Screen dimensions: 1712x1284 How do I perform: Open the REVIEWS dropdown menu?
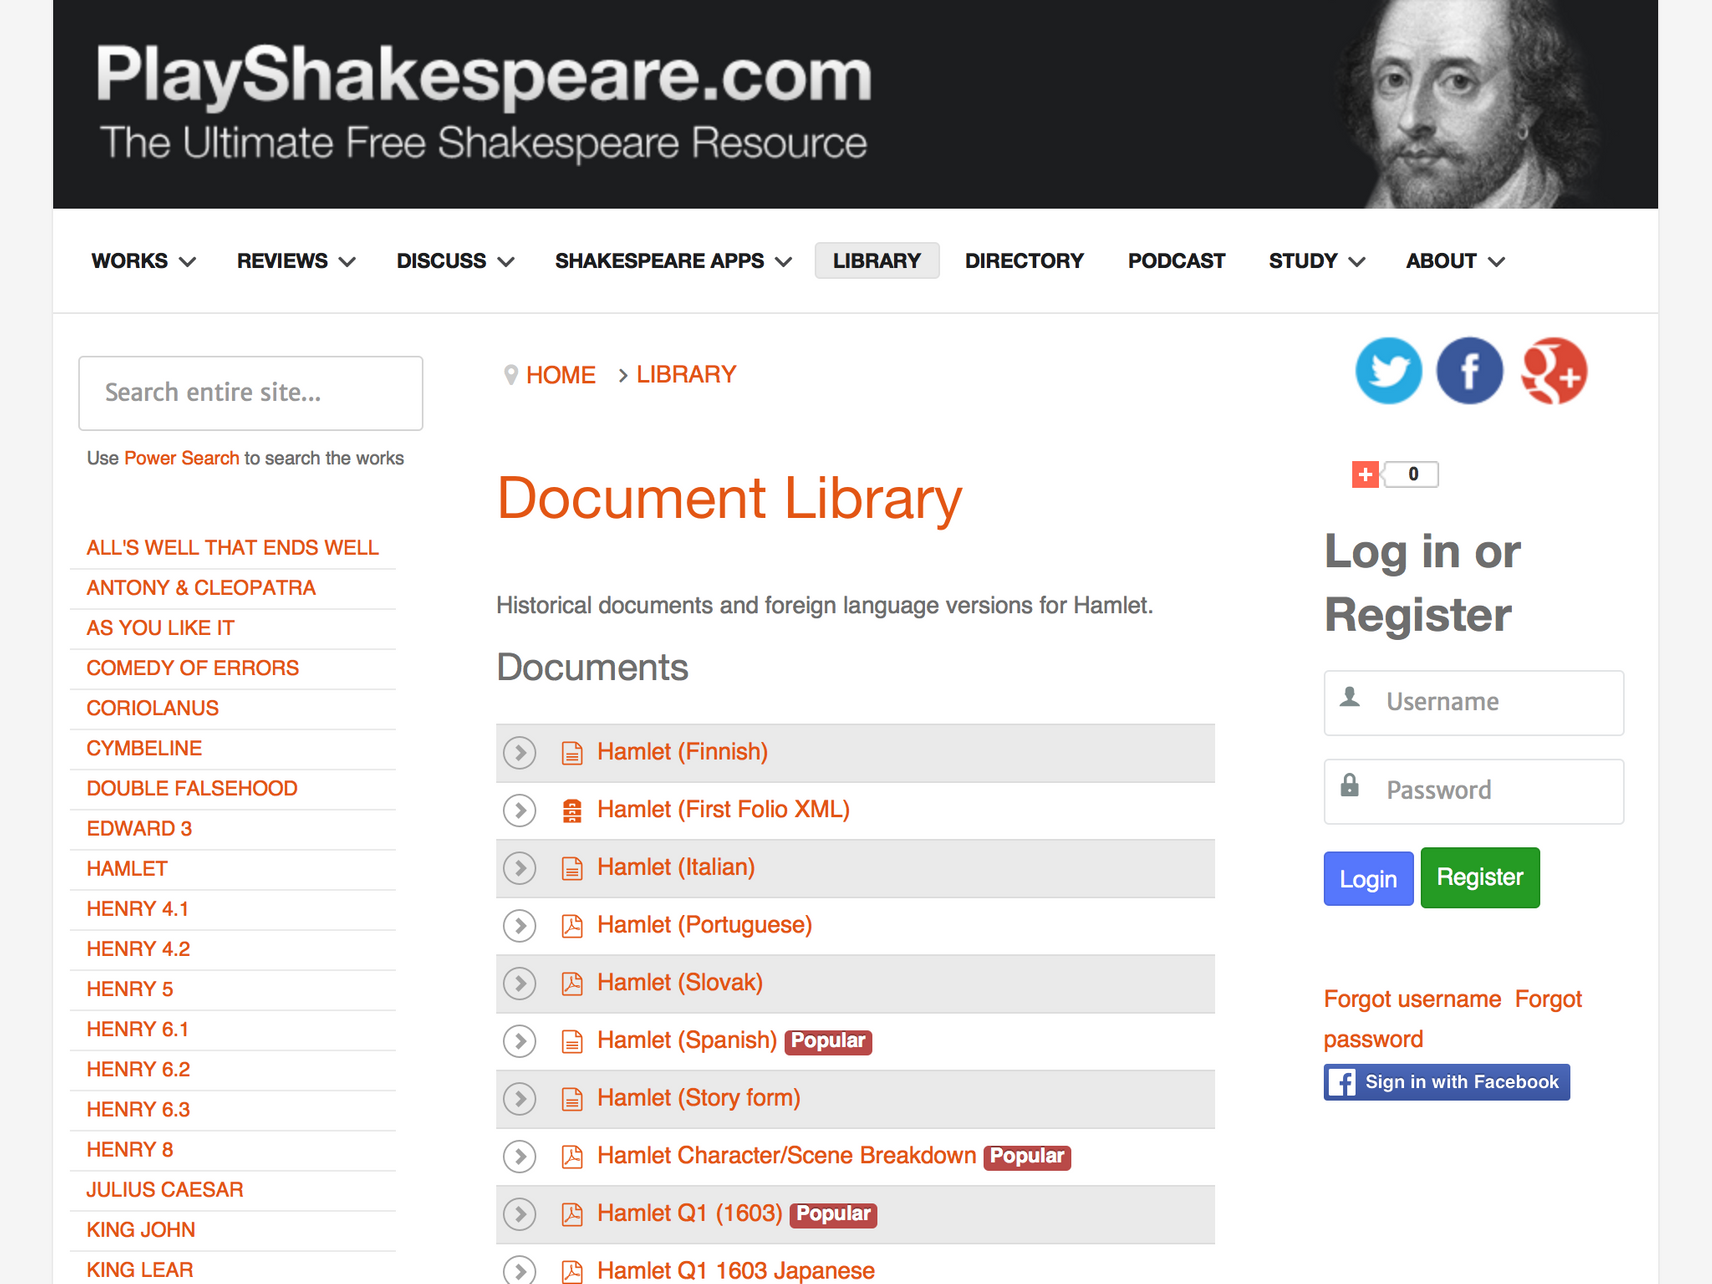coord(296,261)
